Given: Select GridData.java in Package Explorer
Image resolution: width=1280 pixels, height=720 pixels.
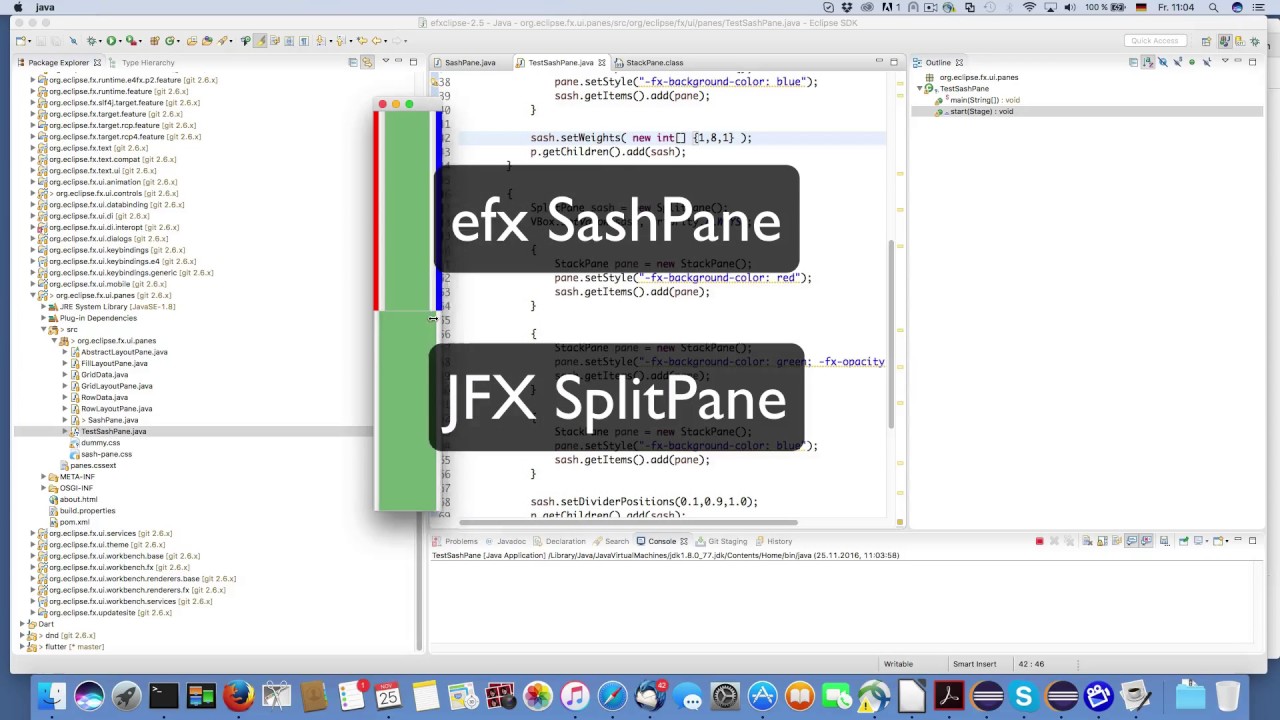Looking at the screenshot, I should pos(104,375).
